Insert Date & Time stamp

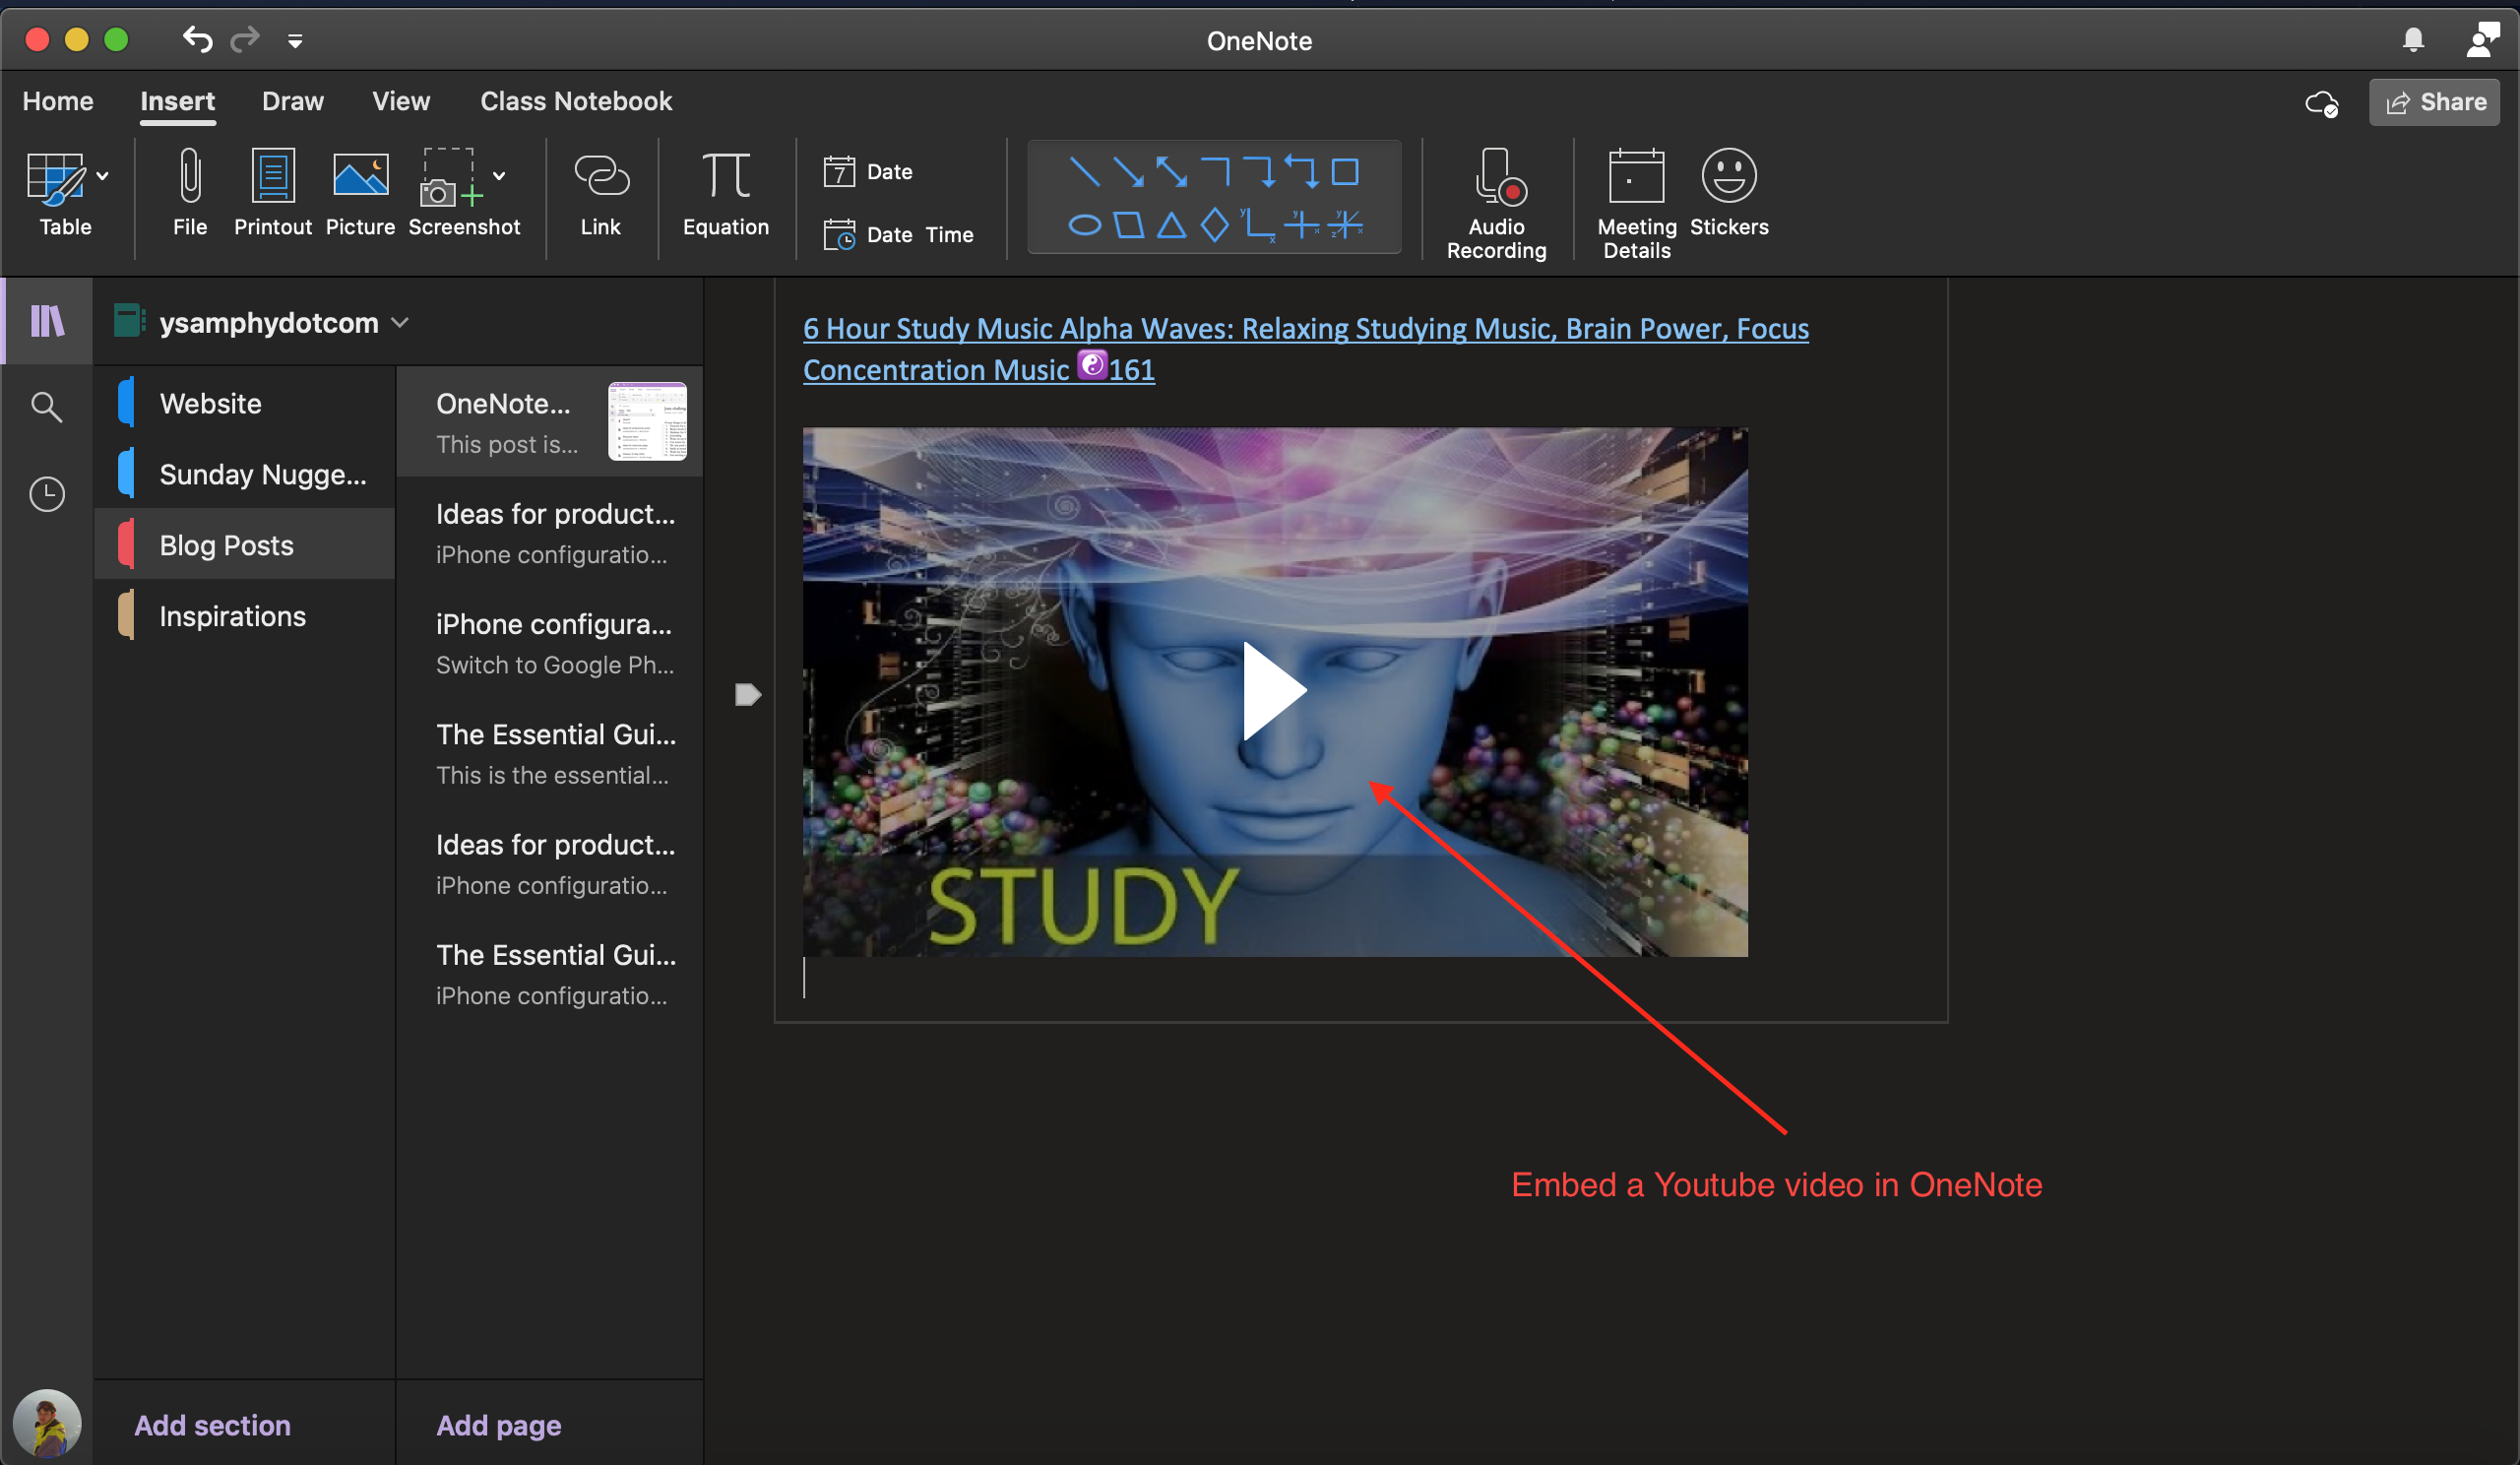click(898, 235)
